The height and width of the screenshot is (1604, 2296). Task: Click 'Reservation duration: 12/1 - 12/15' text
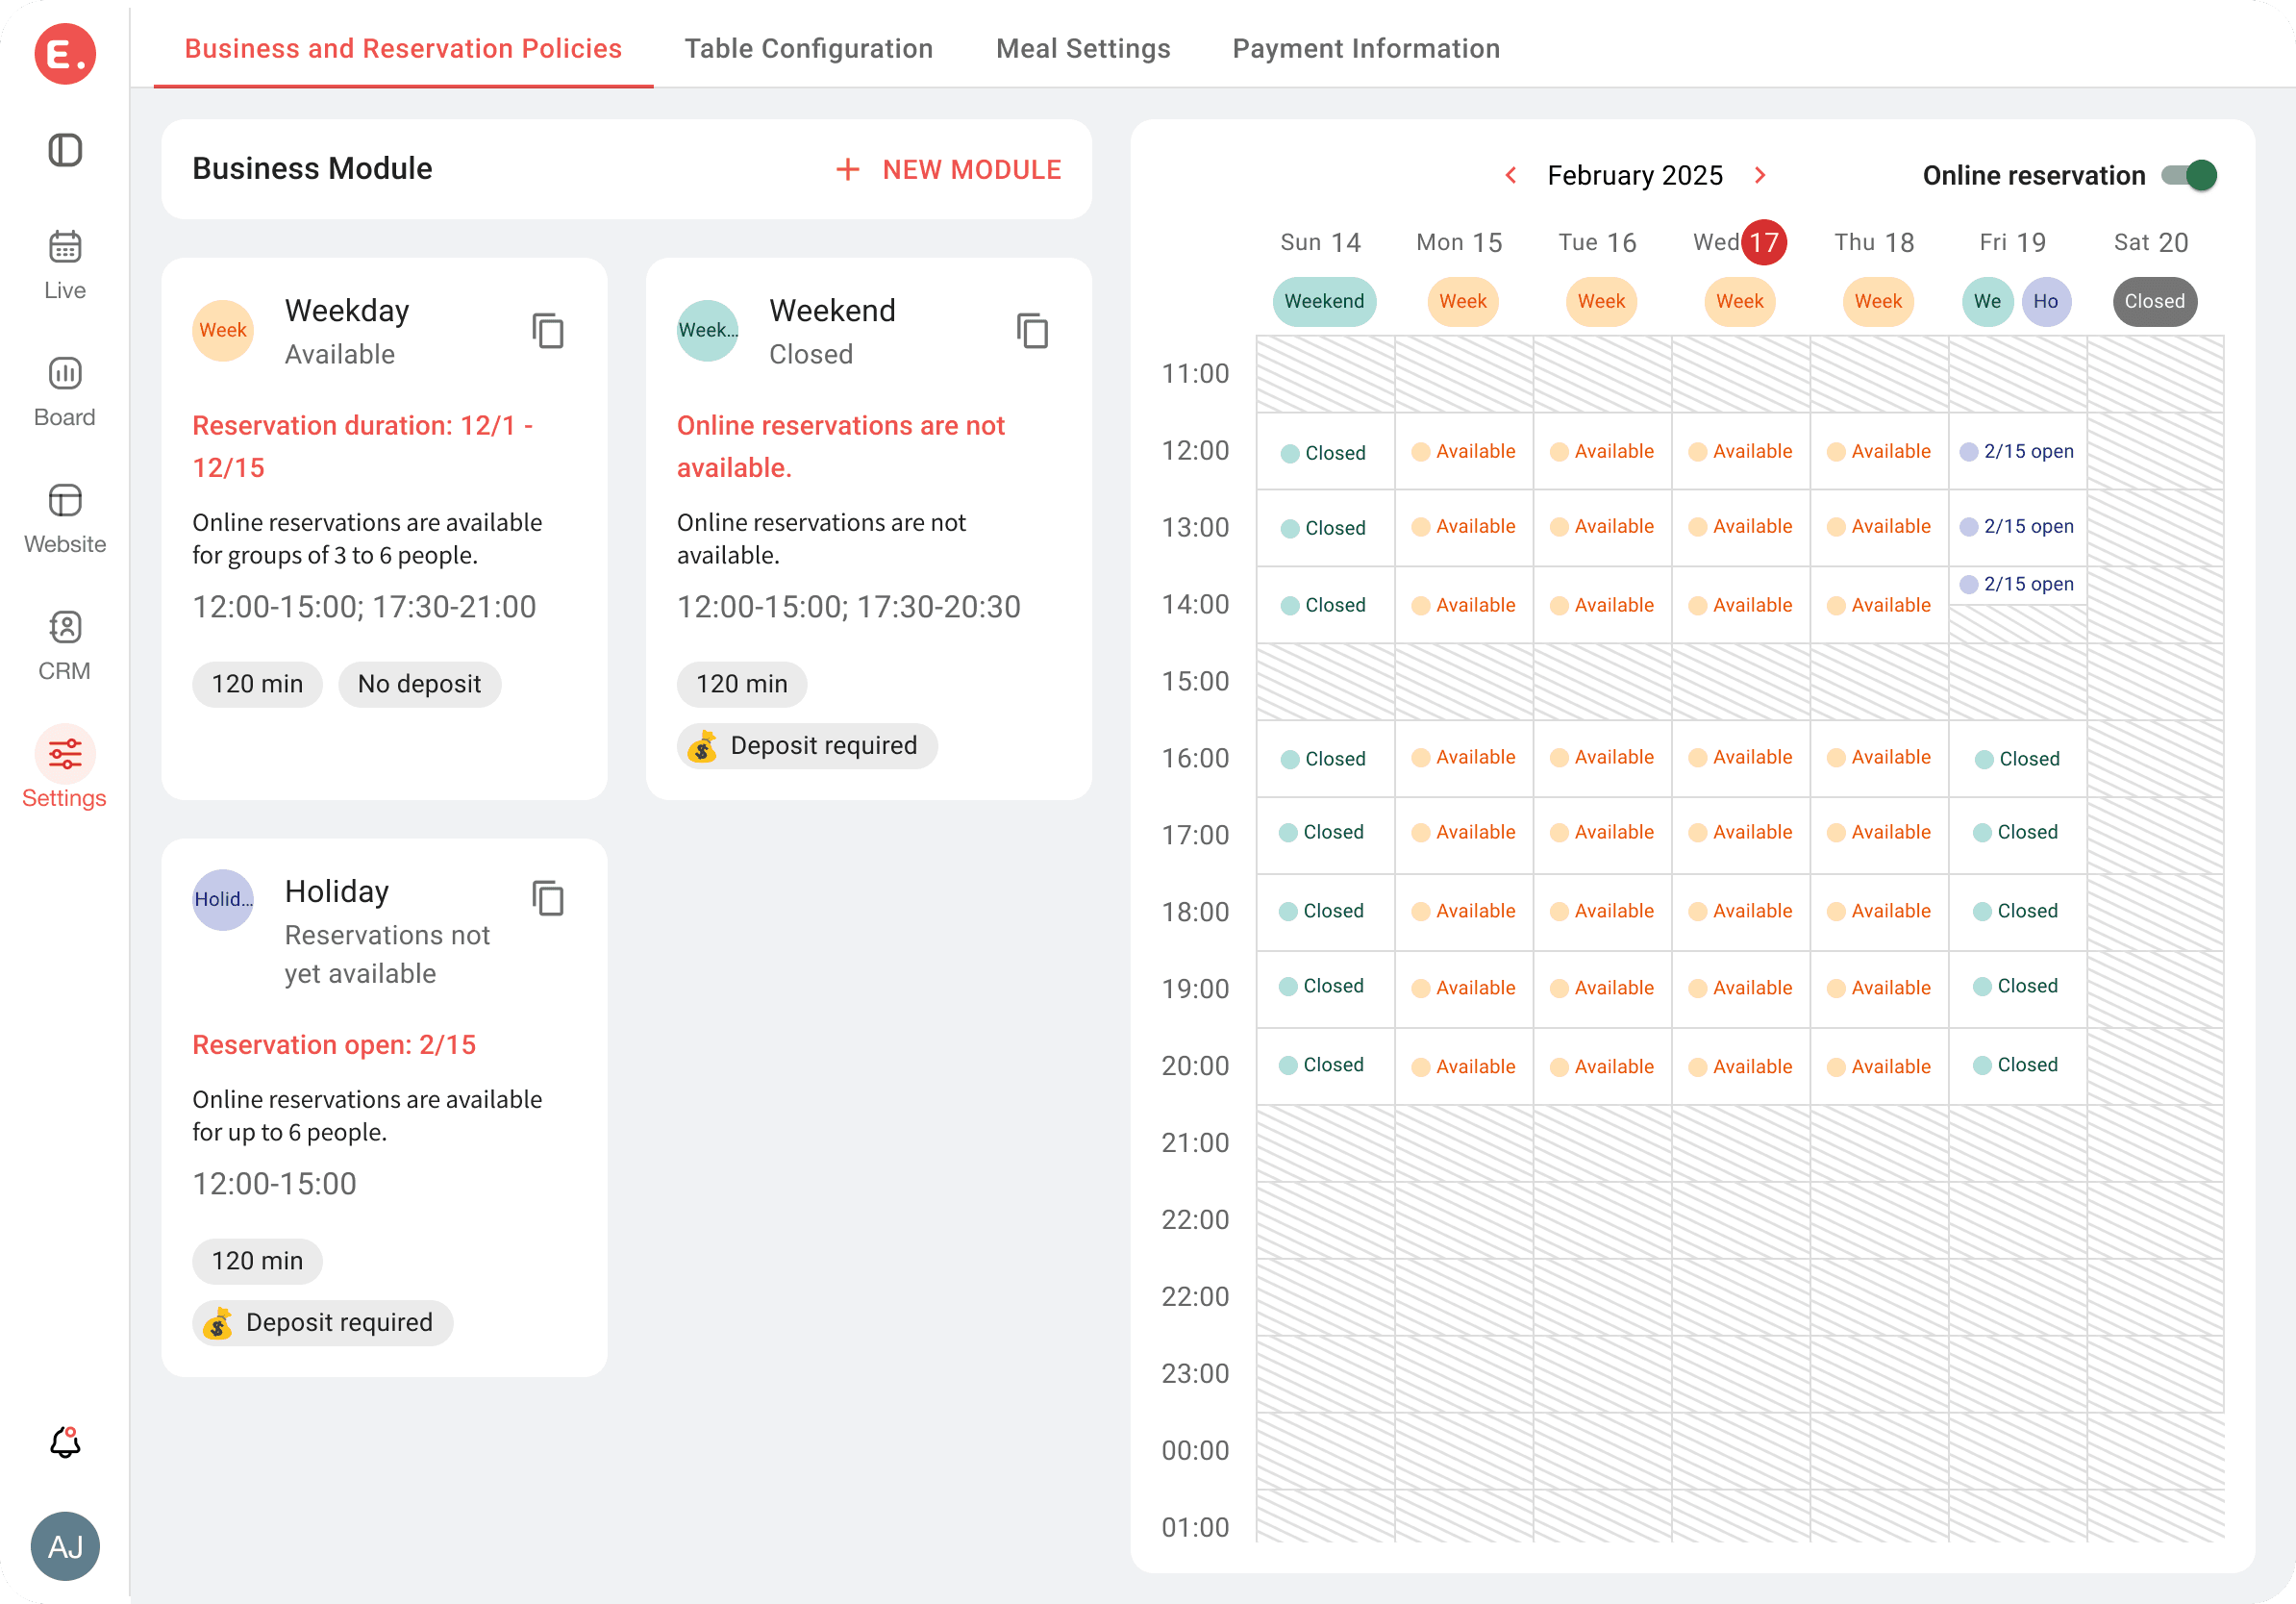362,446
